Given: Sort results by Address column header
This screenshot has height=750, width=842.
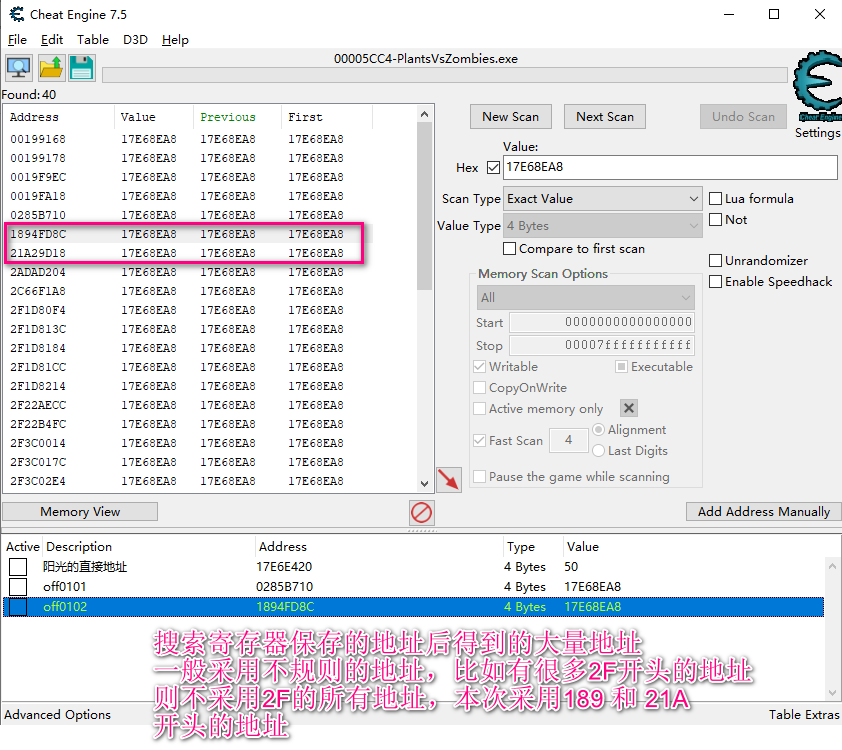Looking at the screenshot, I should tap(59, 117).
